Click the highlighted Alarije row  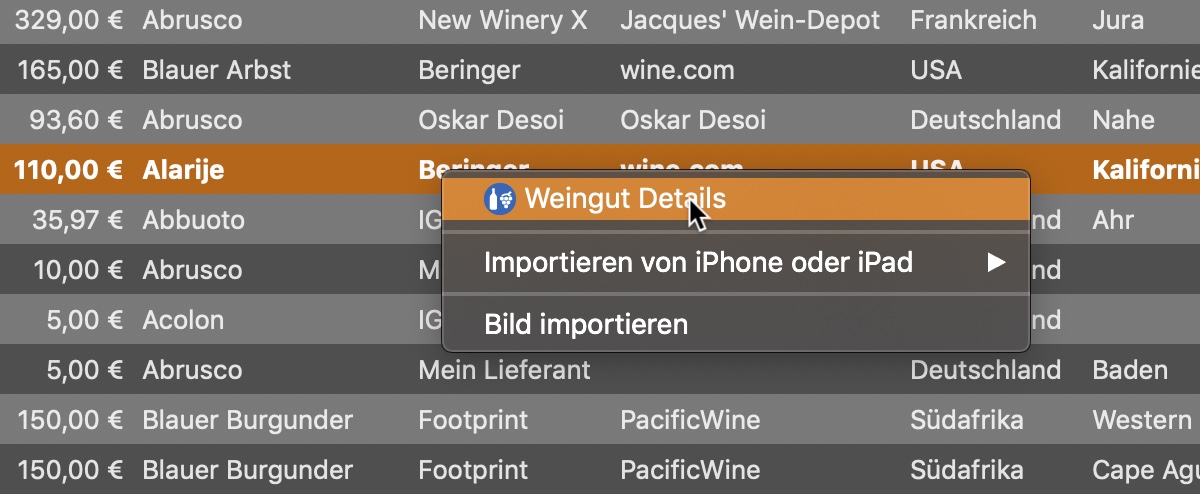[600, 170]
